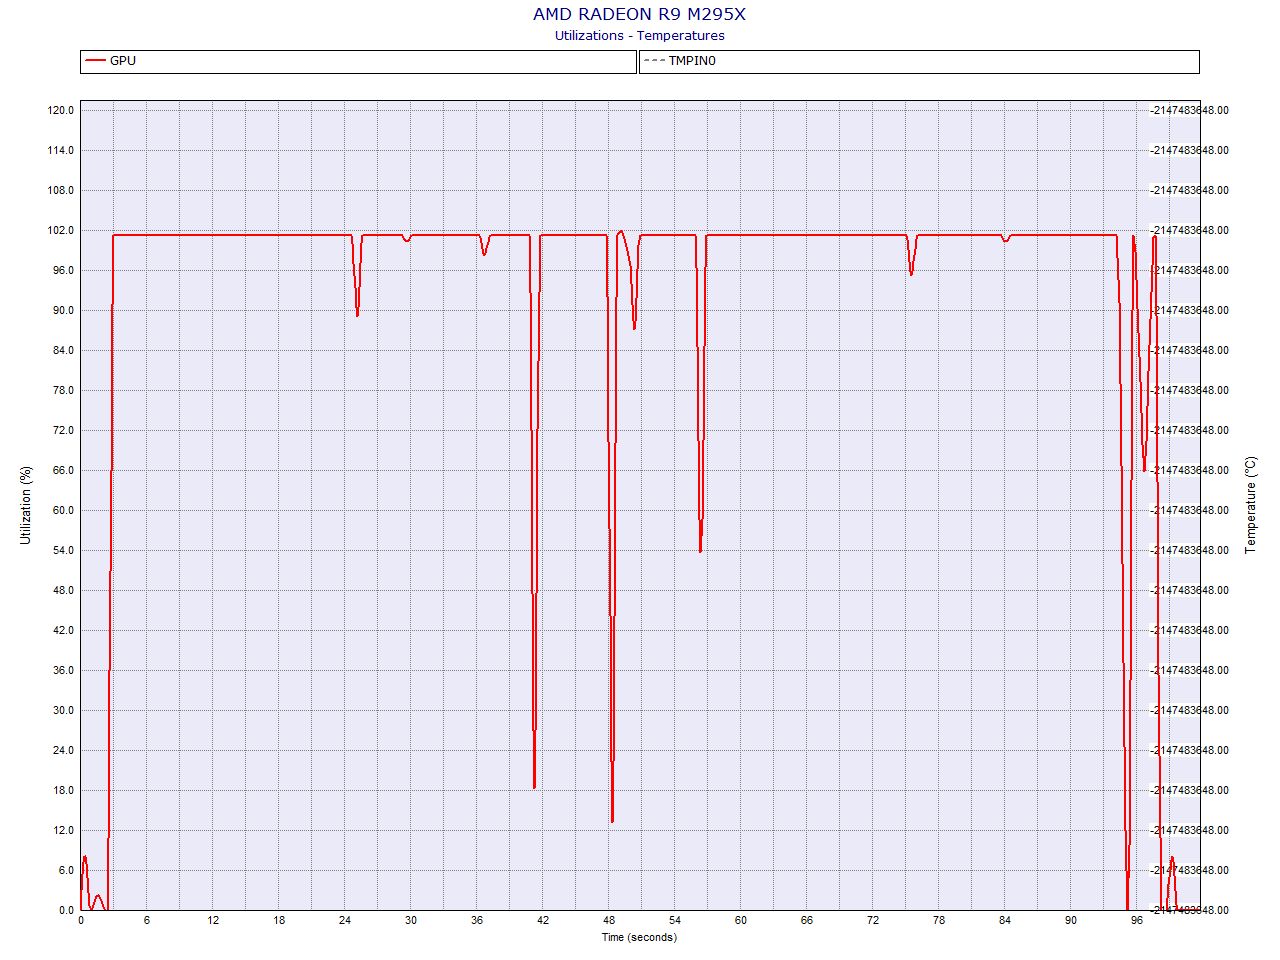Select the 78.0 utilization axis label
The width and height of the screenshot is (1280, 960).
64,390
